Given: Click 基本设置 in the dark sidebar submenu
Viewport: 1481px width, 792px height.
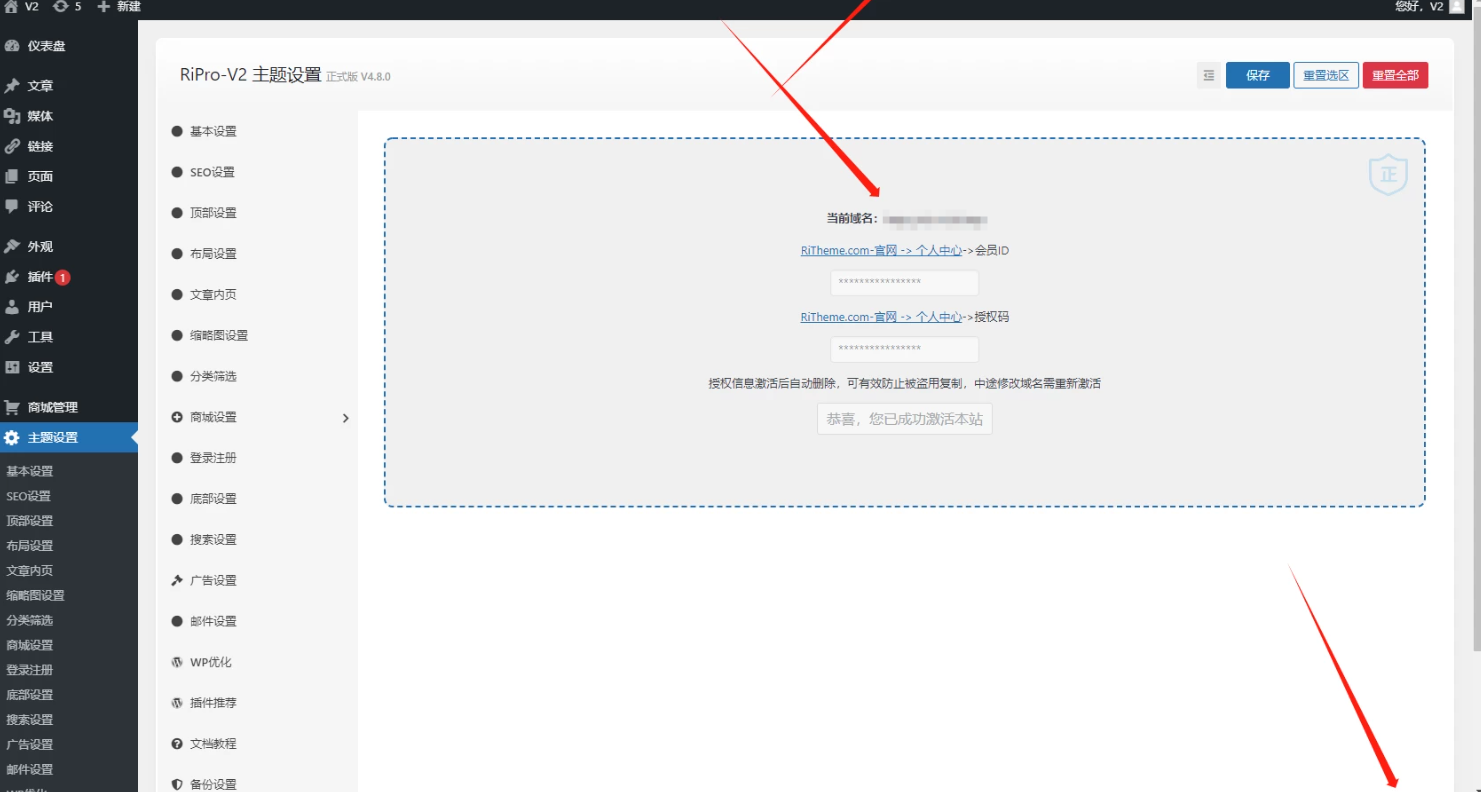Looking at the screenshot, I should [x=30, y=471].
